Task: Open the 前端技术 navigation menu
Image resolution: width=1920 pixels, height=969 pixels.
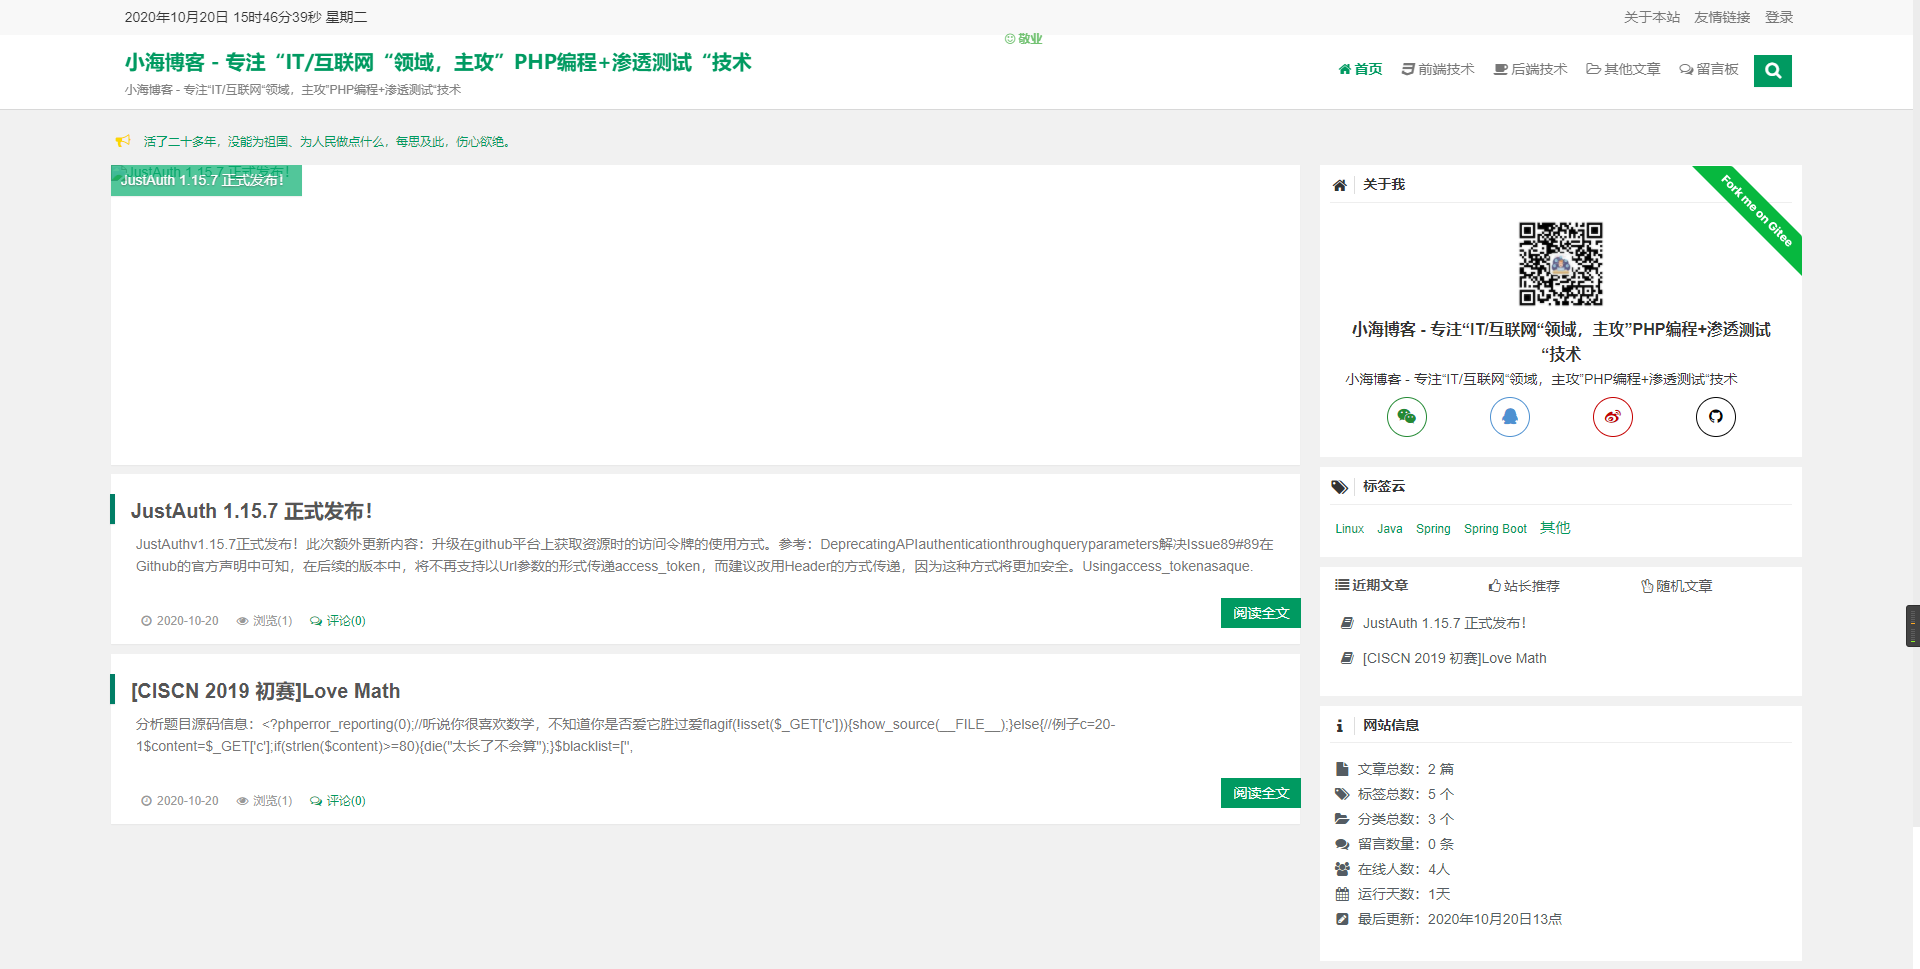Action: (1438, 69)
